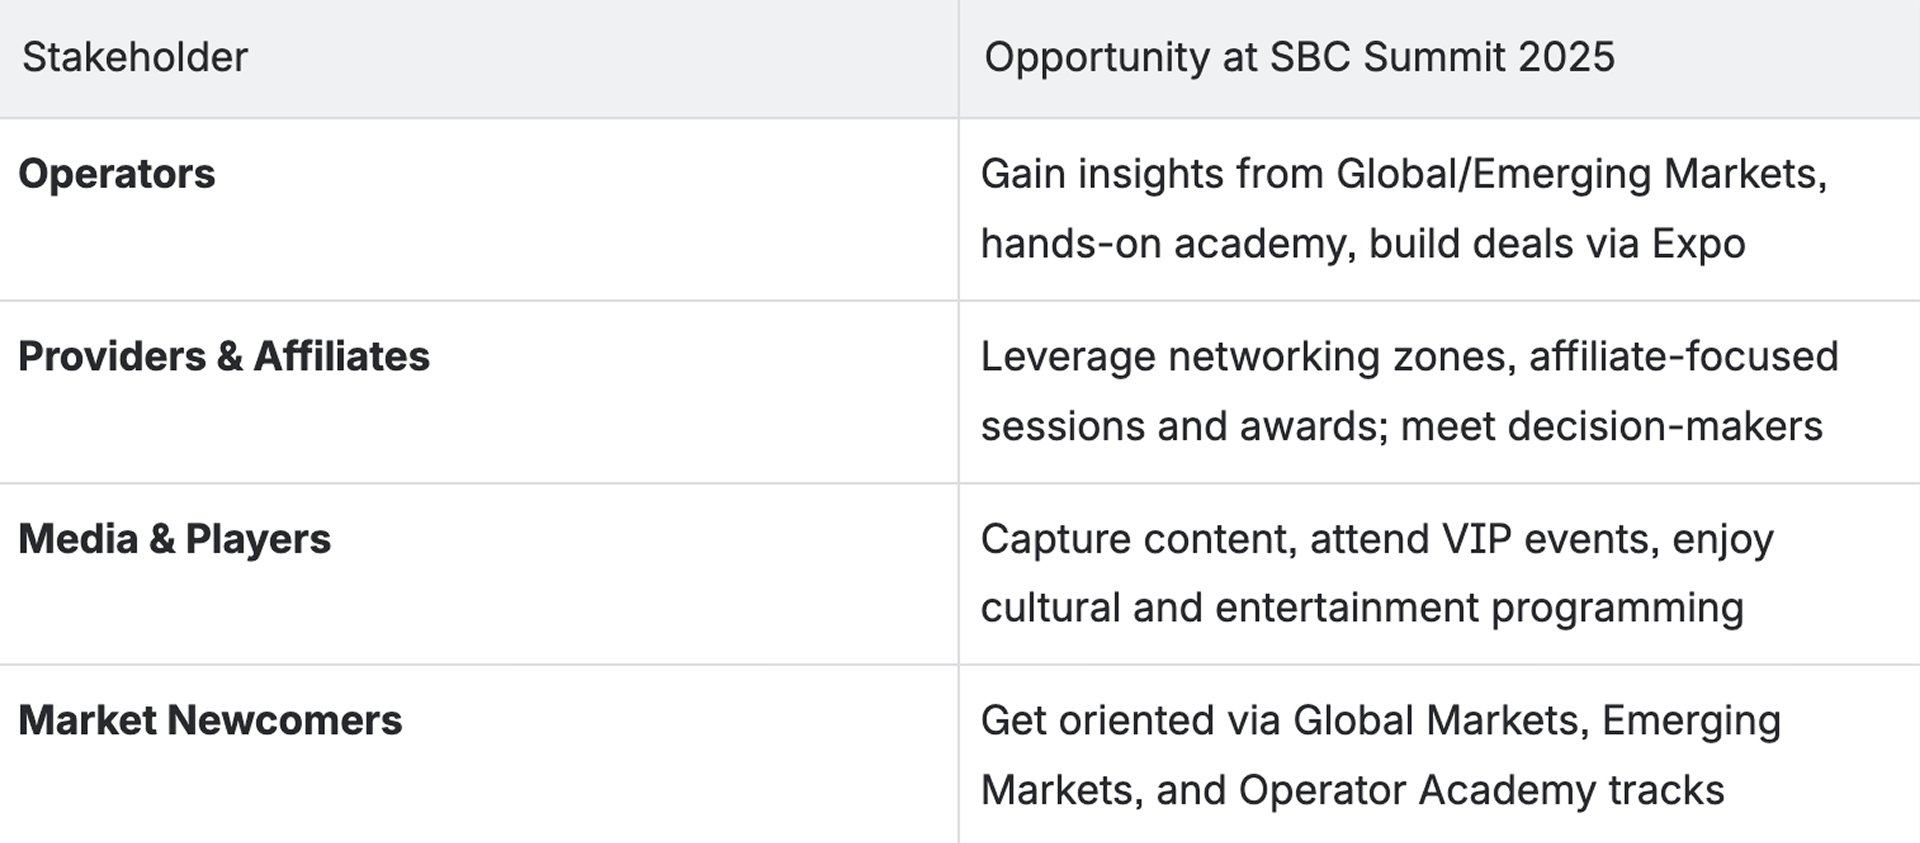Click the cultural and entertainment programming line
This screenshot has width=1920, height=843.
(x=1361, y=608)
